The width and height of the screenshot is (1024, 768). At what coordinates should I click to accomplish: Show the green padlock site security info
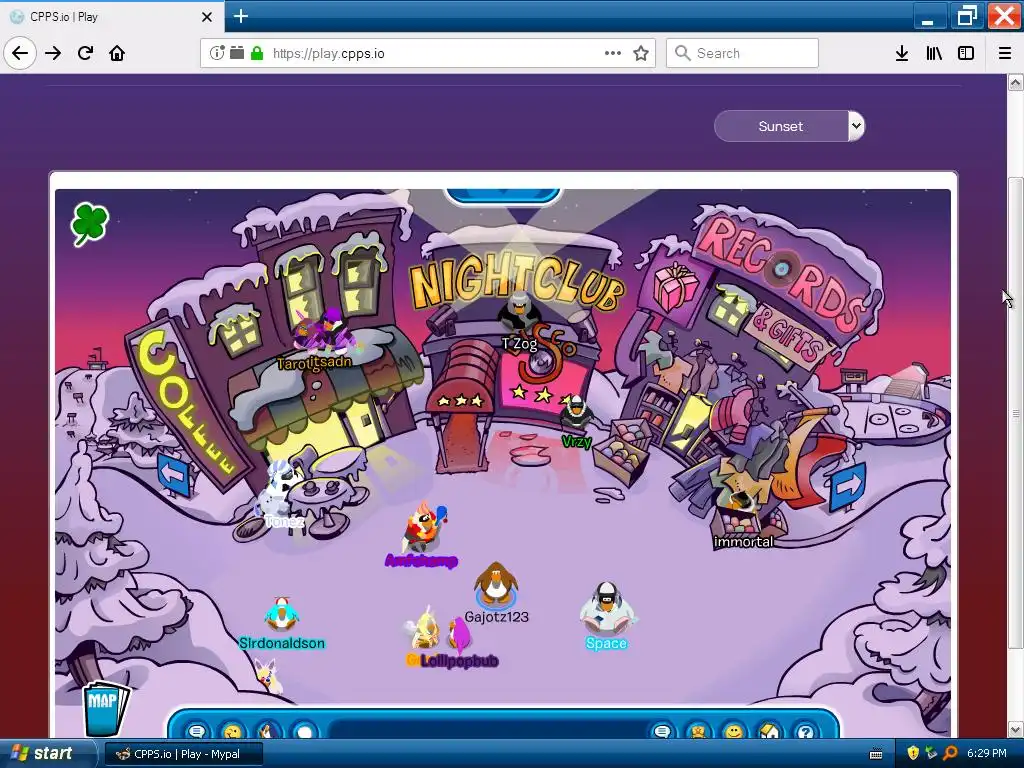(x=257, y=53)
